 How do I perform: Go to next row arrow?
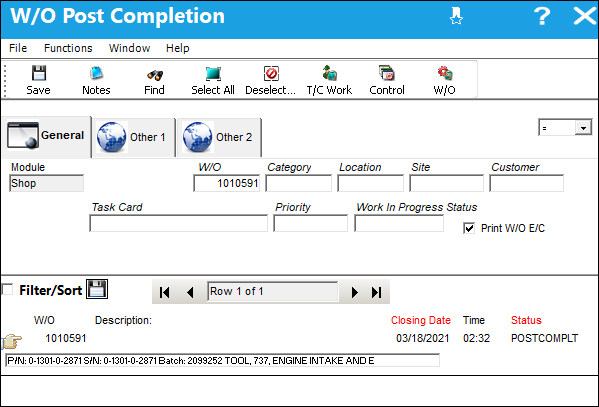pos(355,292)
